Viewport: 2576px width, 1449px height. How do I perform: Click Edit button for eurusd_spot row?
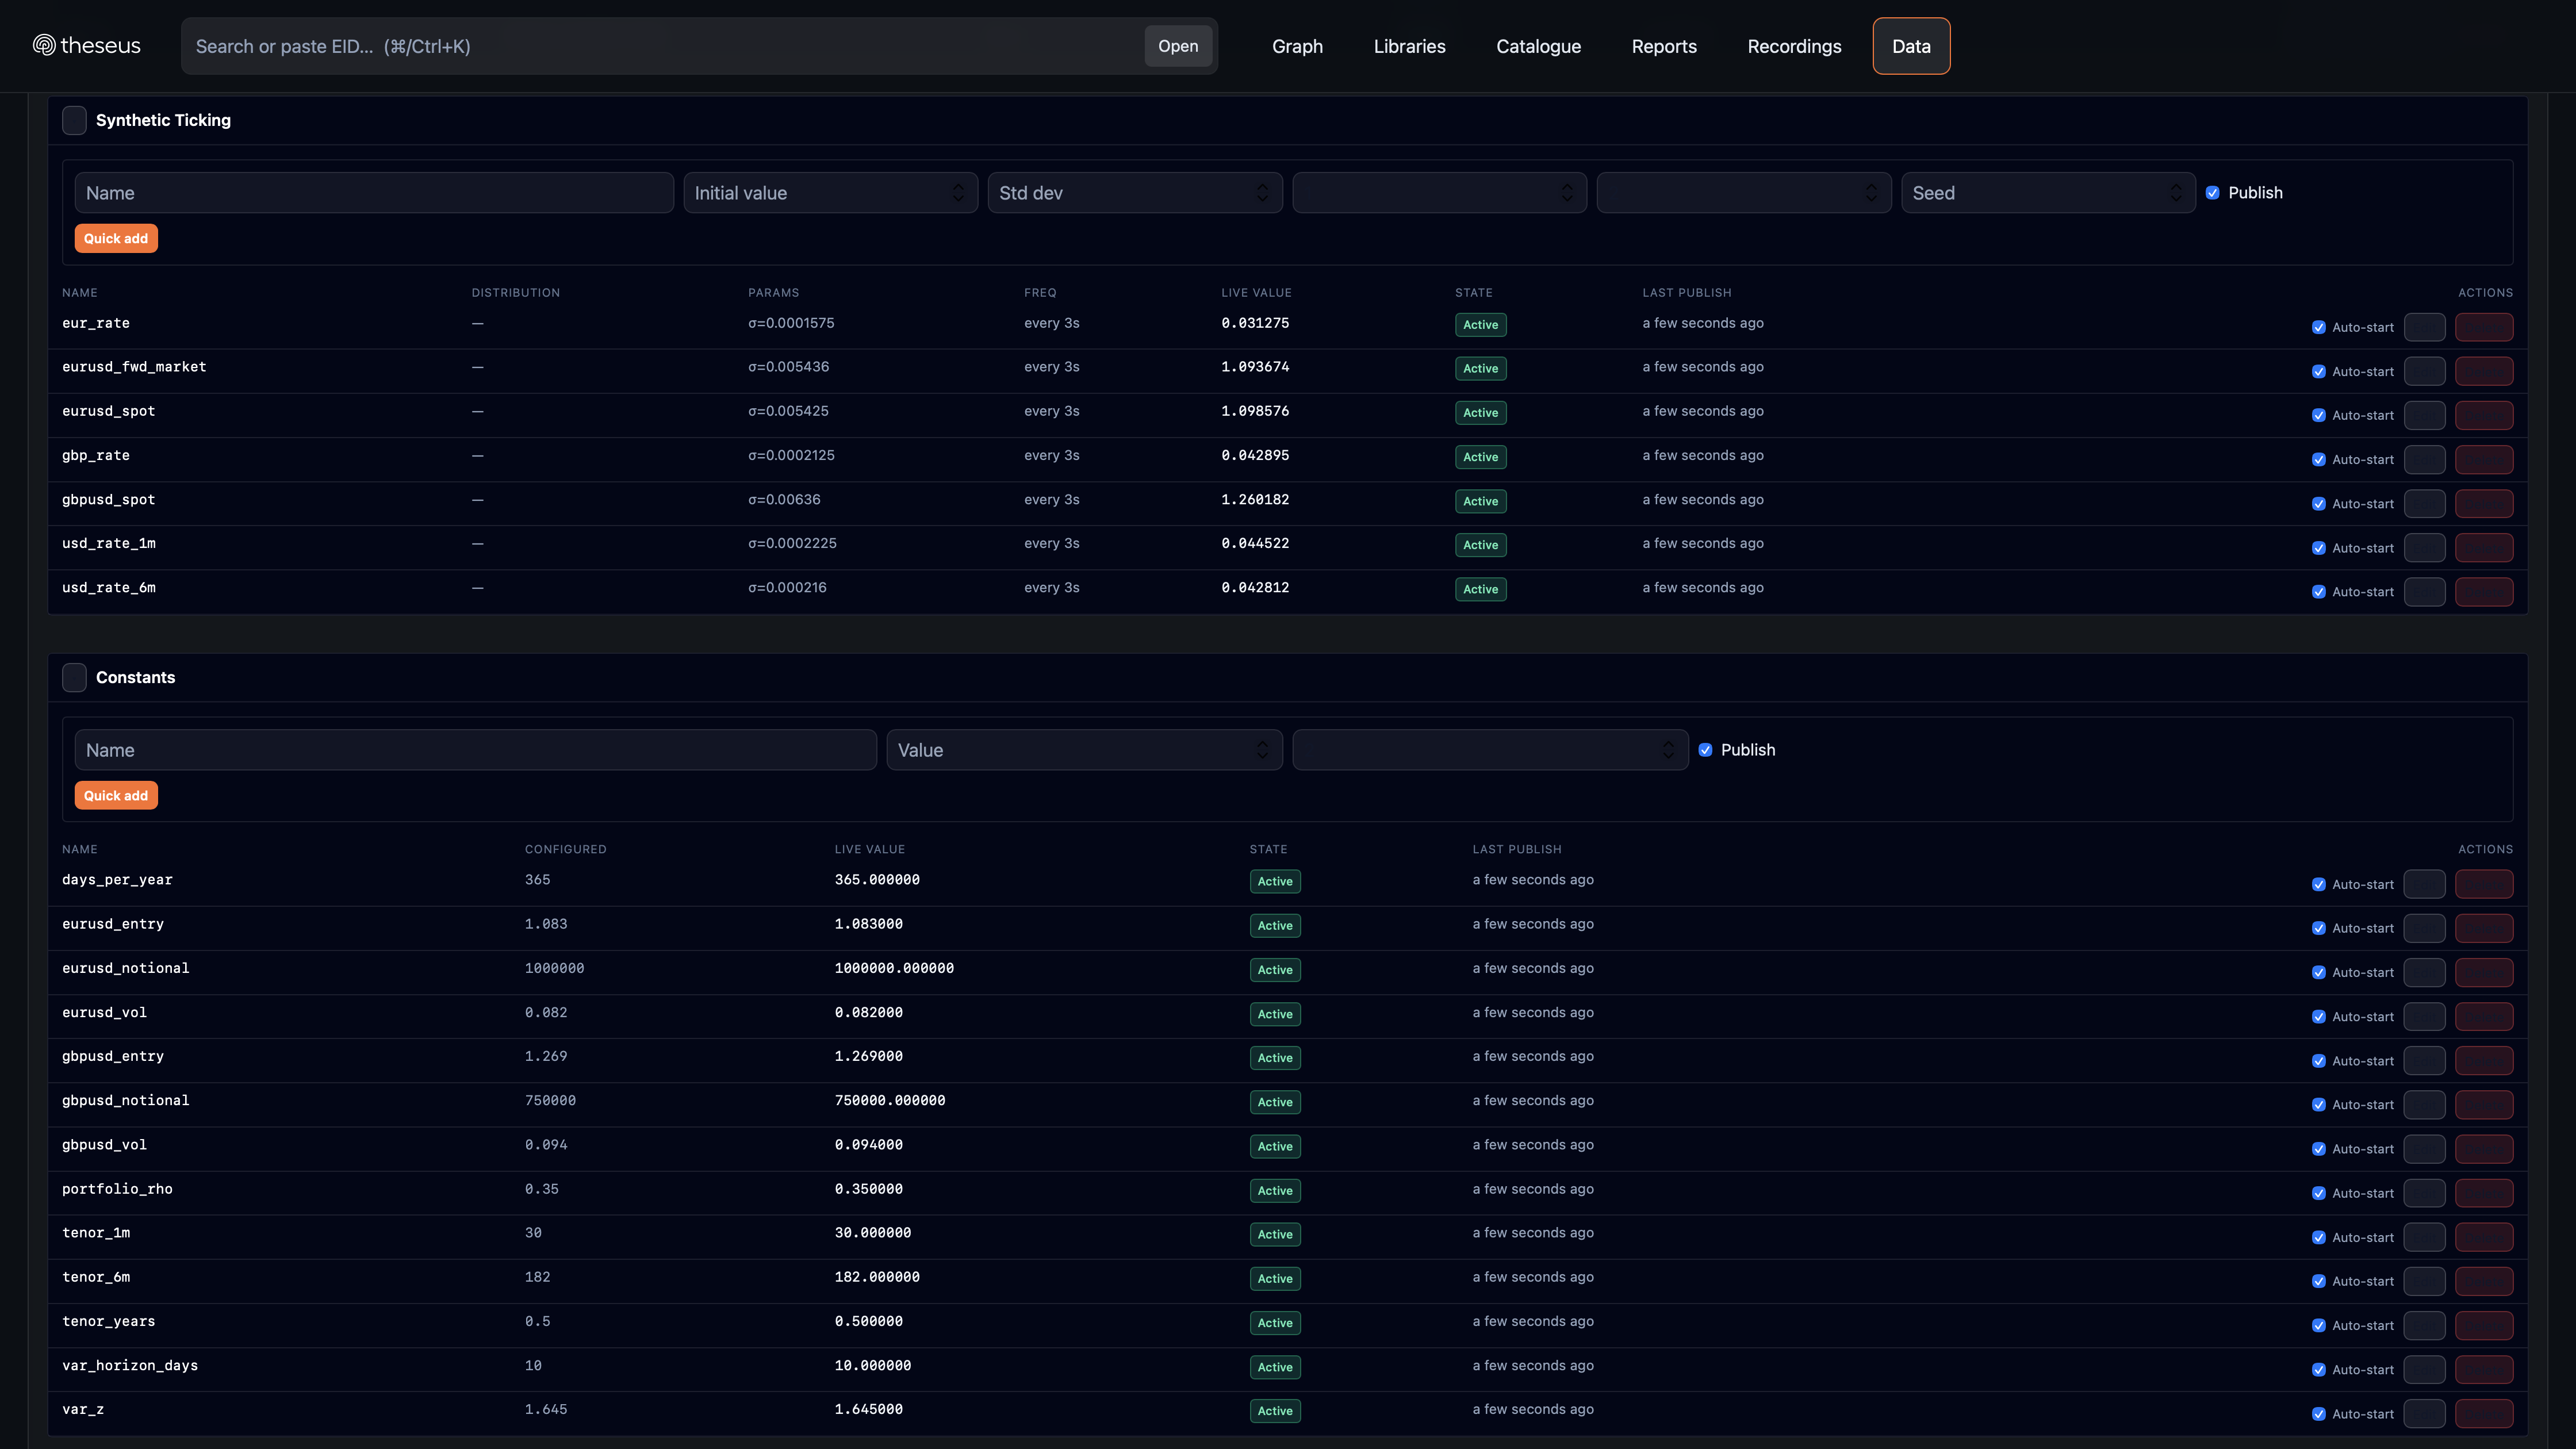tap(2424, 415)
